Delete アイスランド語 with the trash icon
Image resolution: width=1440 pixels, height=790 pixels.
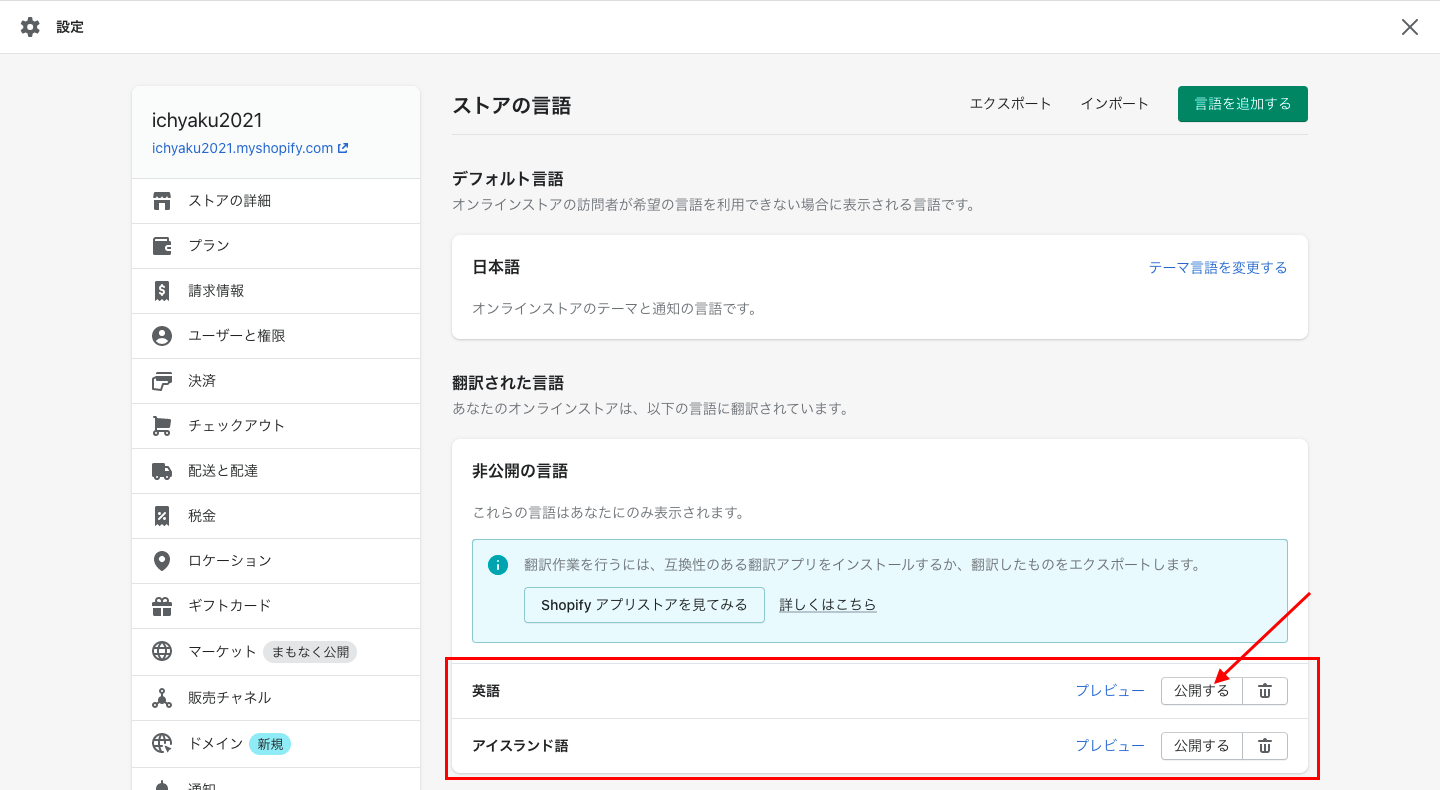(x=1265, y=746)
